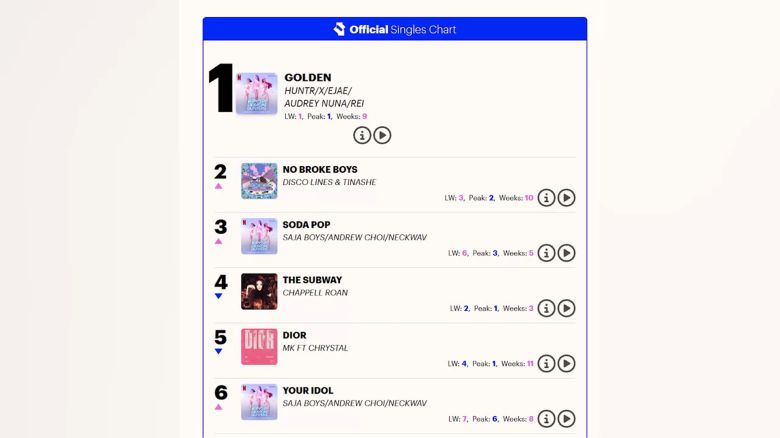Click the Official Charts logo icon
Screen dimensions: 780x438
click(x=339, y=29)
